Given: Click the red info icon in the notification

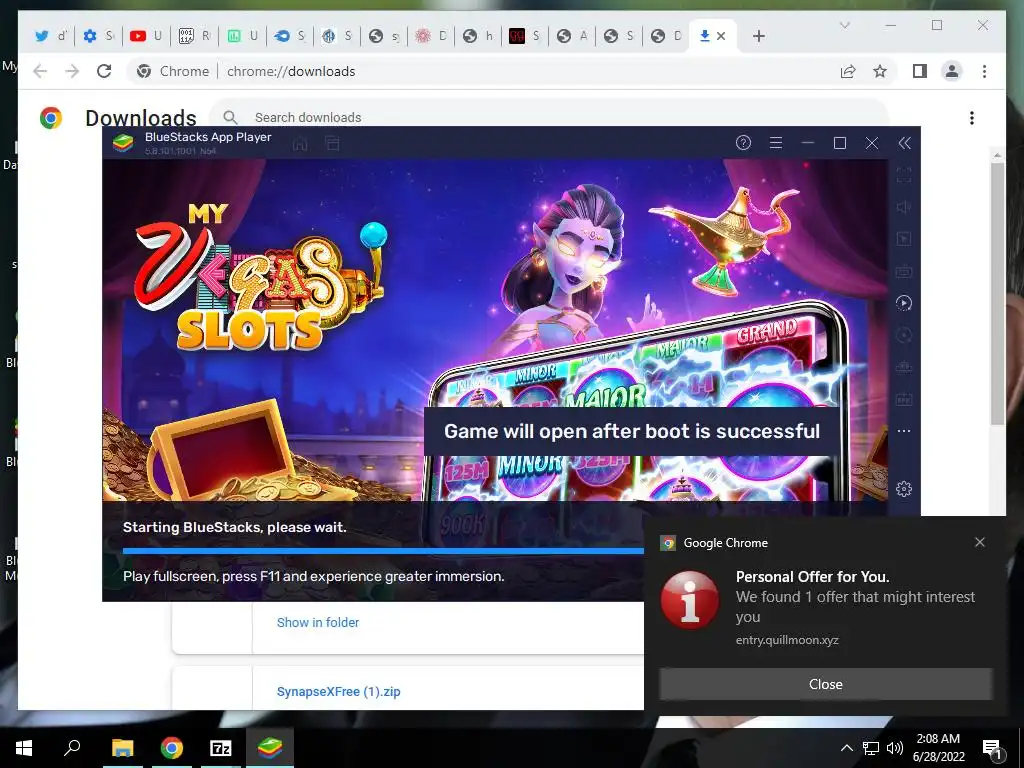Looking at the screenshot, I should tap(690, 600).
